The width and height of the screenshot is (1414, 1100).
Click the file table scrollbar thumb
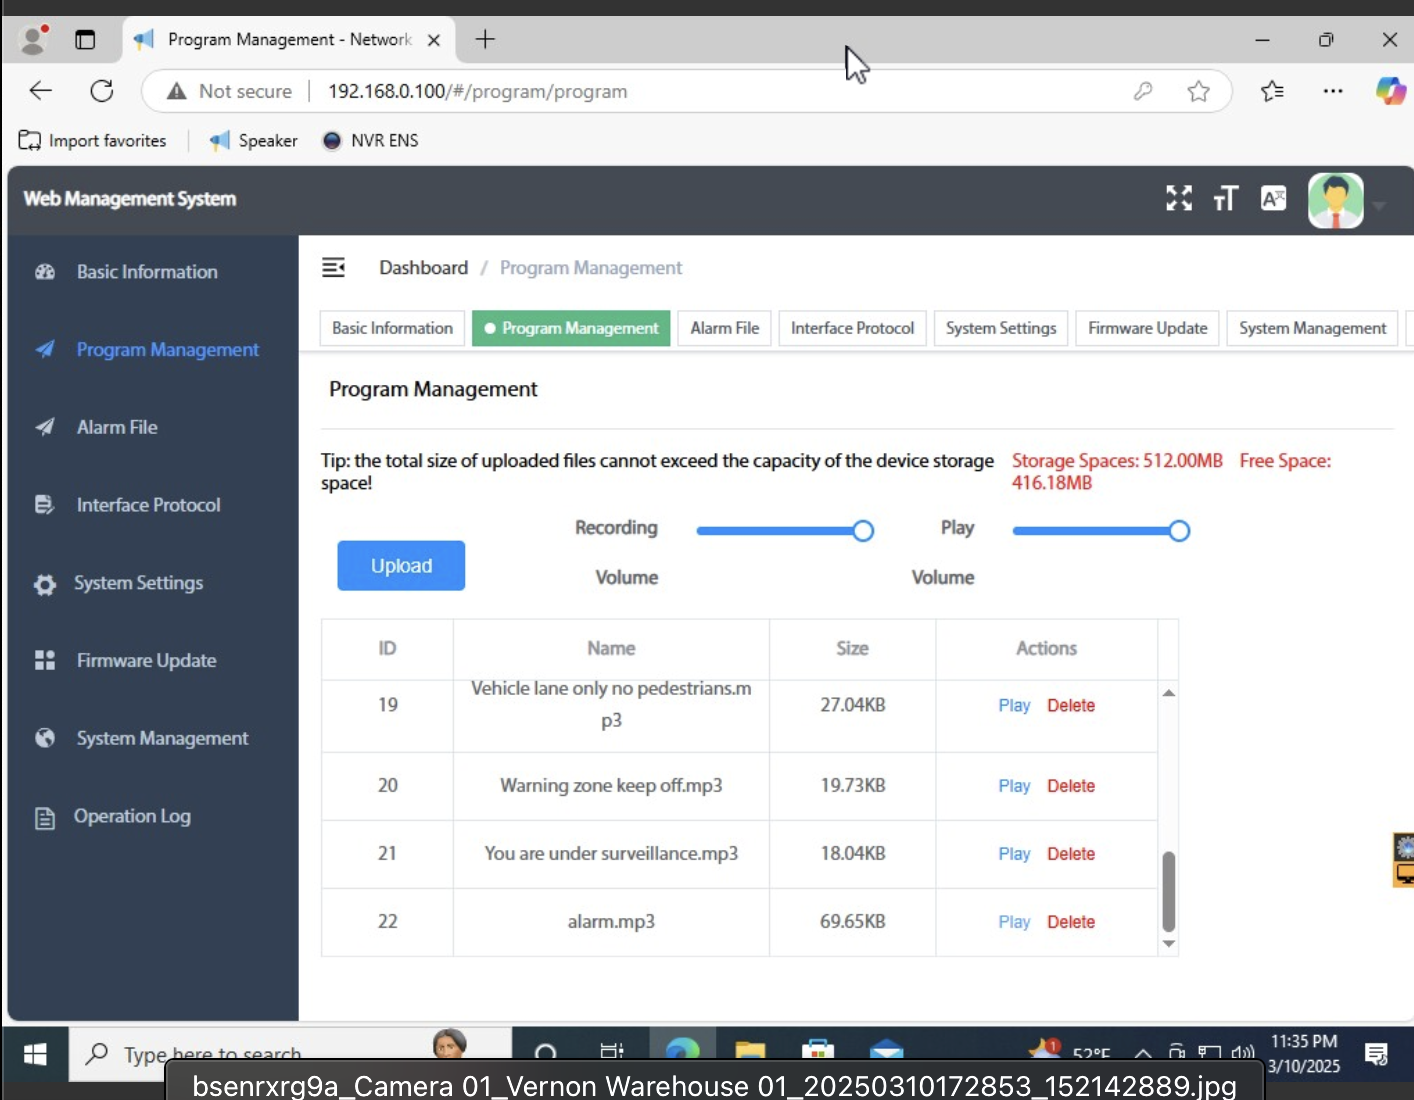[1168, 891]
